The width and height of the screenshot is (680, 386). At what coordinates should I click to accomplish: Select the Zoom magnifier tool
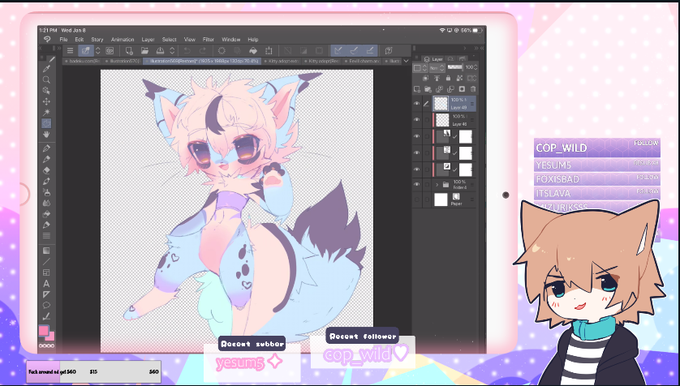tap(46, 80)
